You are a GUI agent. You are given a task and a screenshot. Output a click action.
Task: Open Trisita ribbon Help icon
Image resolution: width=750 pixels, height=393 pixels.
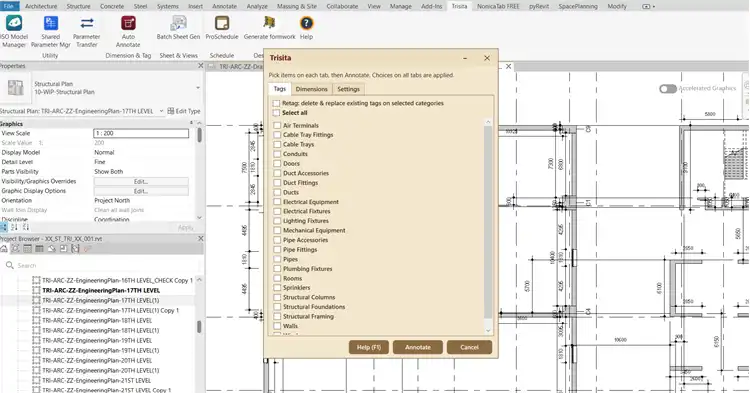pos(306,23)
